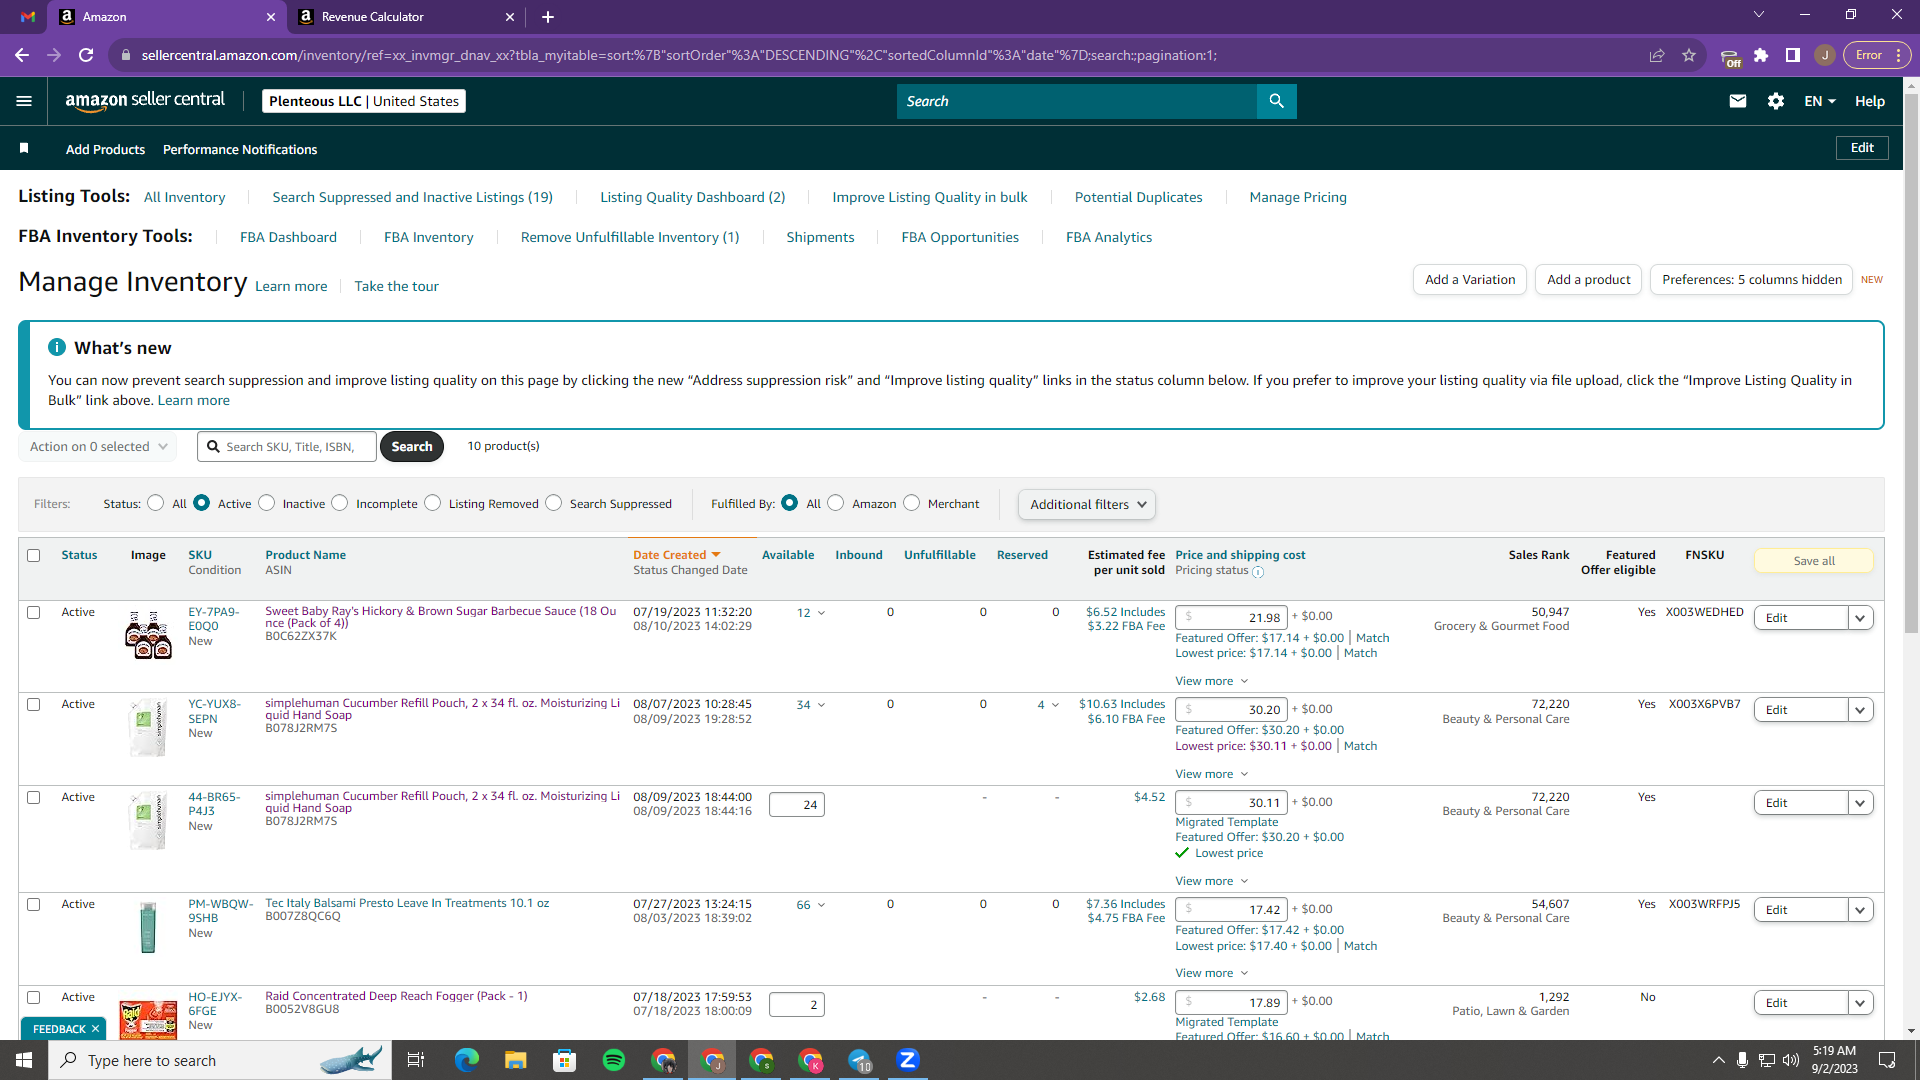Click the Save all button

(x=1814, y=561)
